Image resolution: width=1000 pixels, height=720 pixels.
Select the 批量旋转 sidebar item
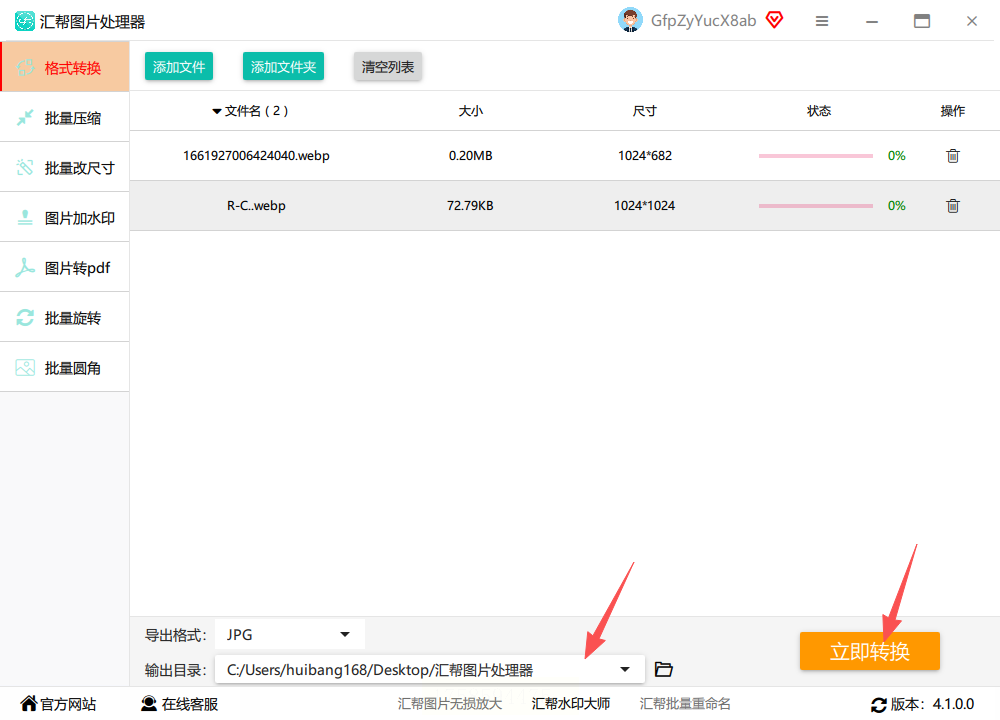coord(64,318)
